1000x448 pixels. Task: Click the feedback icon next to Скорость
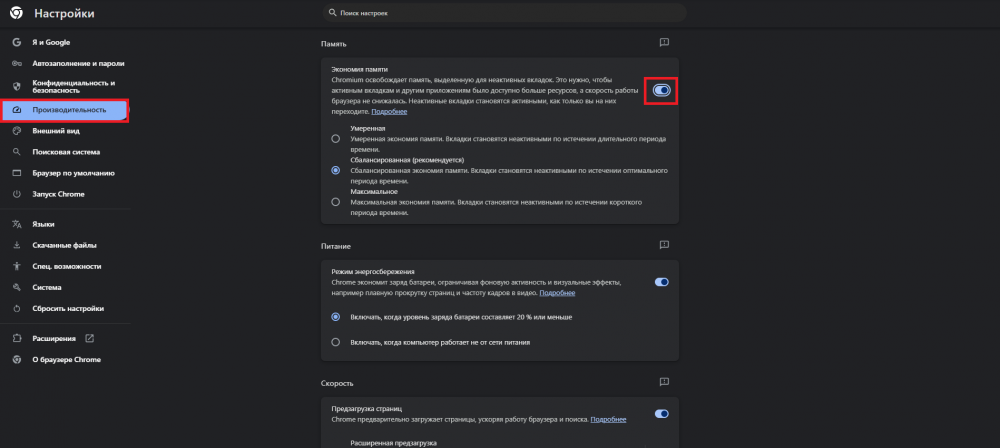click(x=664, y=382)
